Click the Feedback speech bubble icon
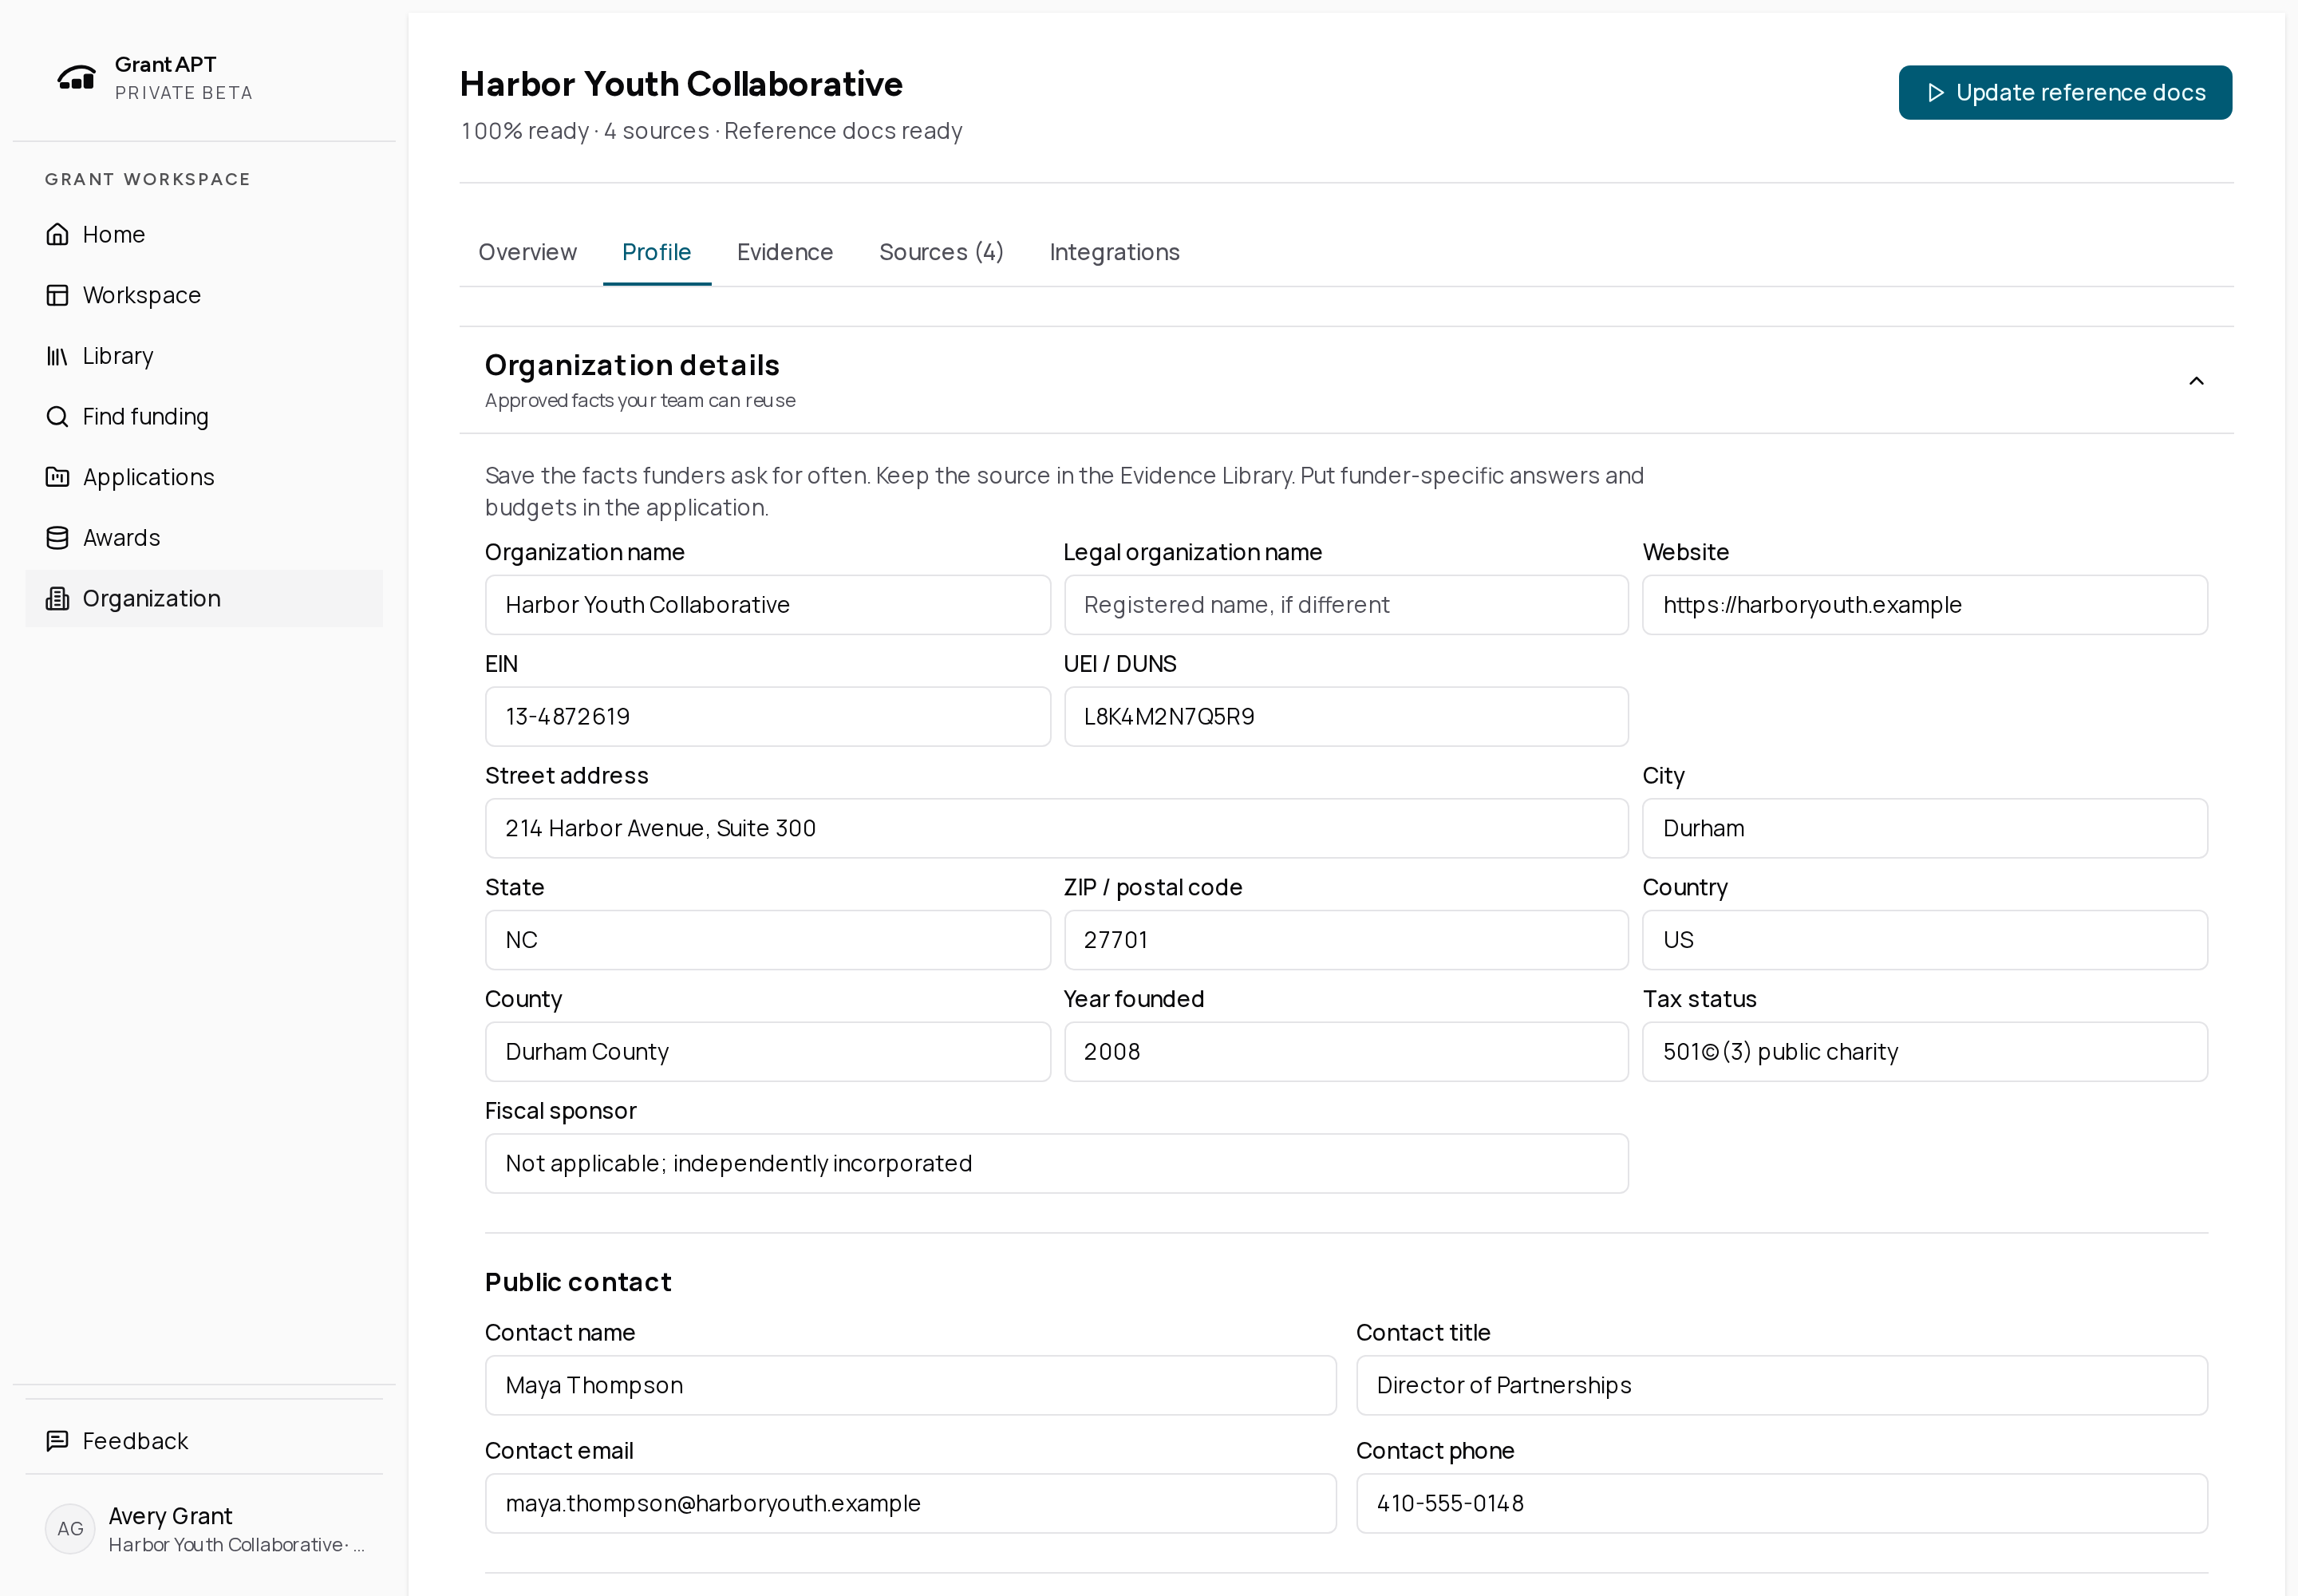Viewport: 2298px width, 1596px height. point(58,1441)
